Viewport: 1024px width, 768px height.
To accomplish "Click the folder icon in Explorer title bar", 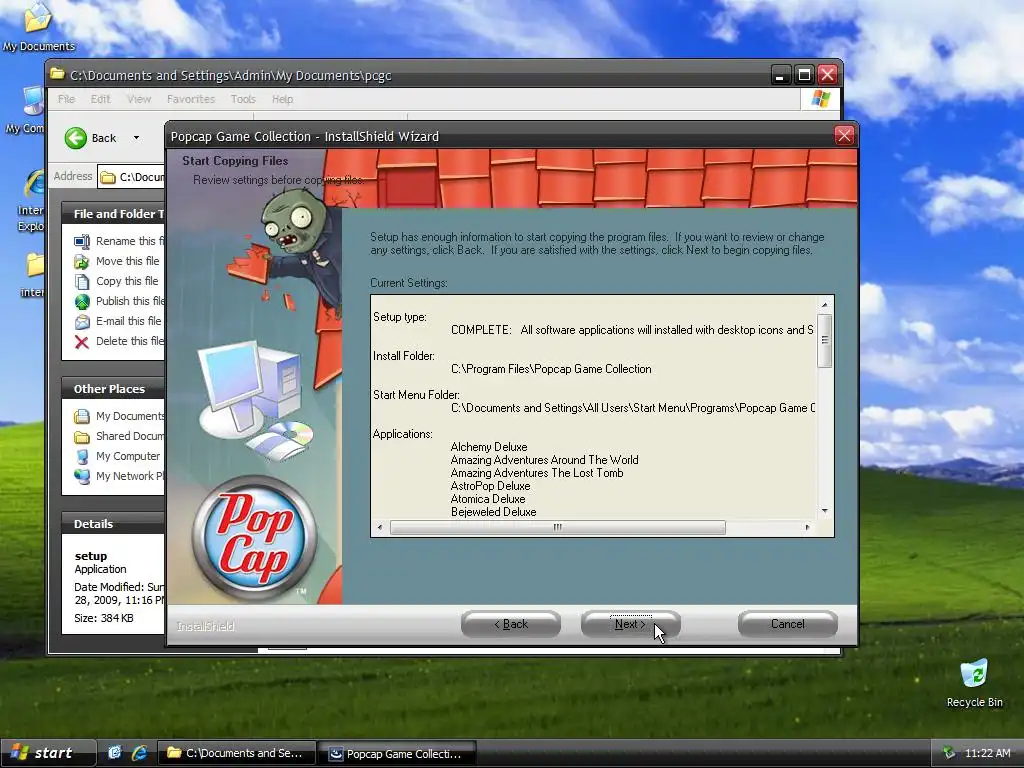I will coord(57,74).
